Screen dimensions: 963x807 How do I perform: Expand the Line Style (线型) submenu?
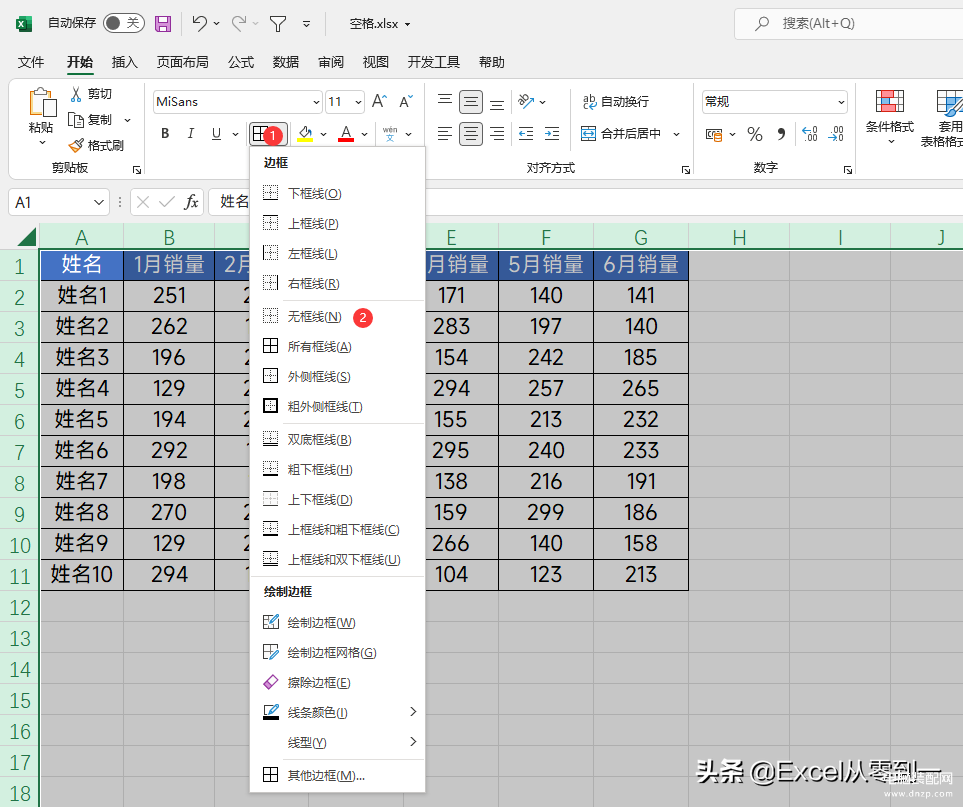(x=413, y=741)
